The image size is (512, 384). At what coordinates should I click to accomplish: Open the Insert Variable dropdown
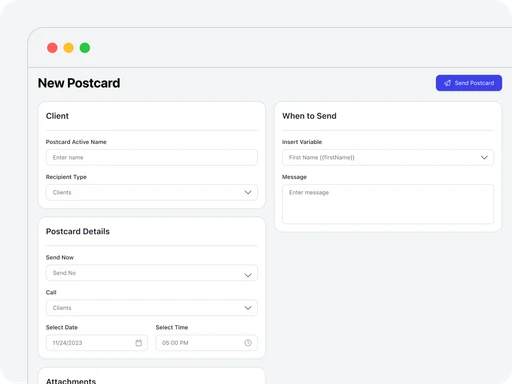(x=388, y=157)
